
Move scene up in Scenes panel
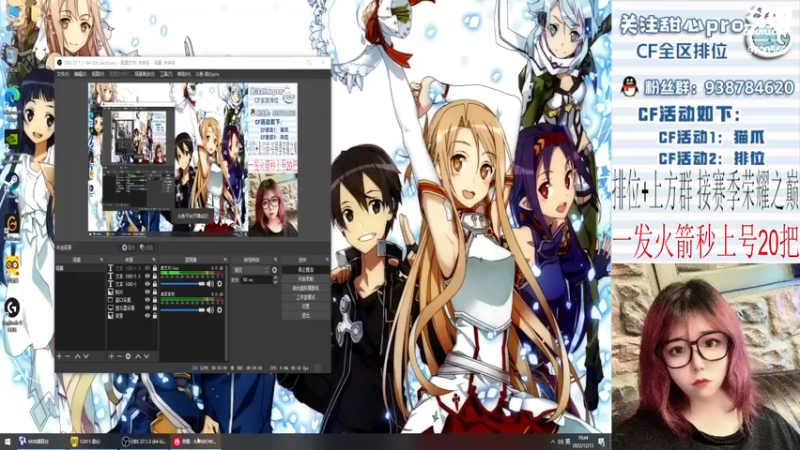(78, 356)
